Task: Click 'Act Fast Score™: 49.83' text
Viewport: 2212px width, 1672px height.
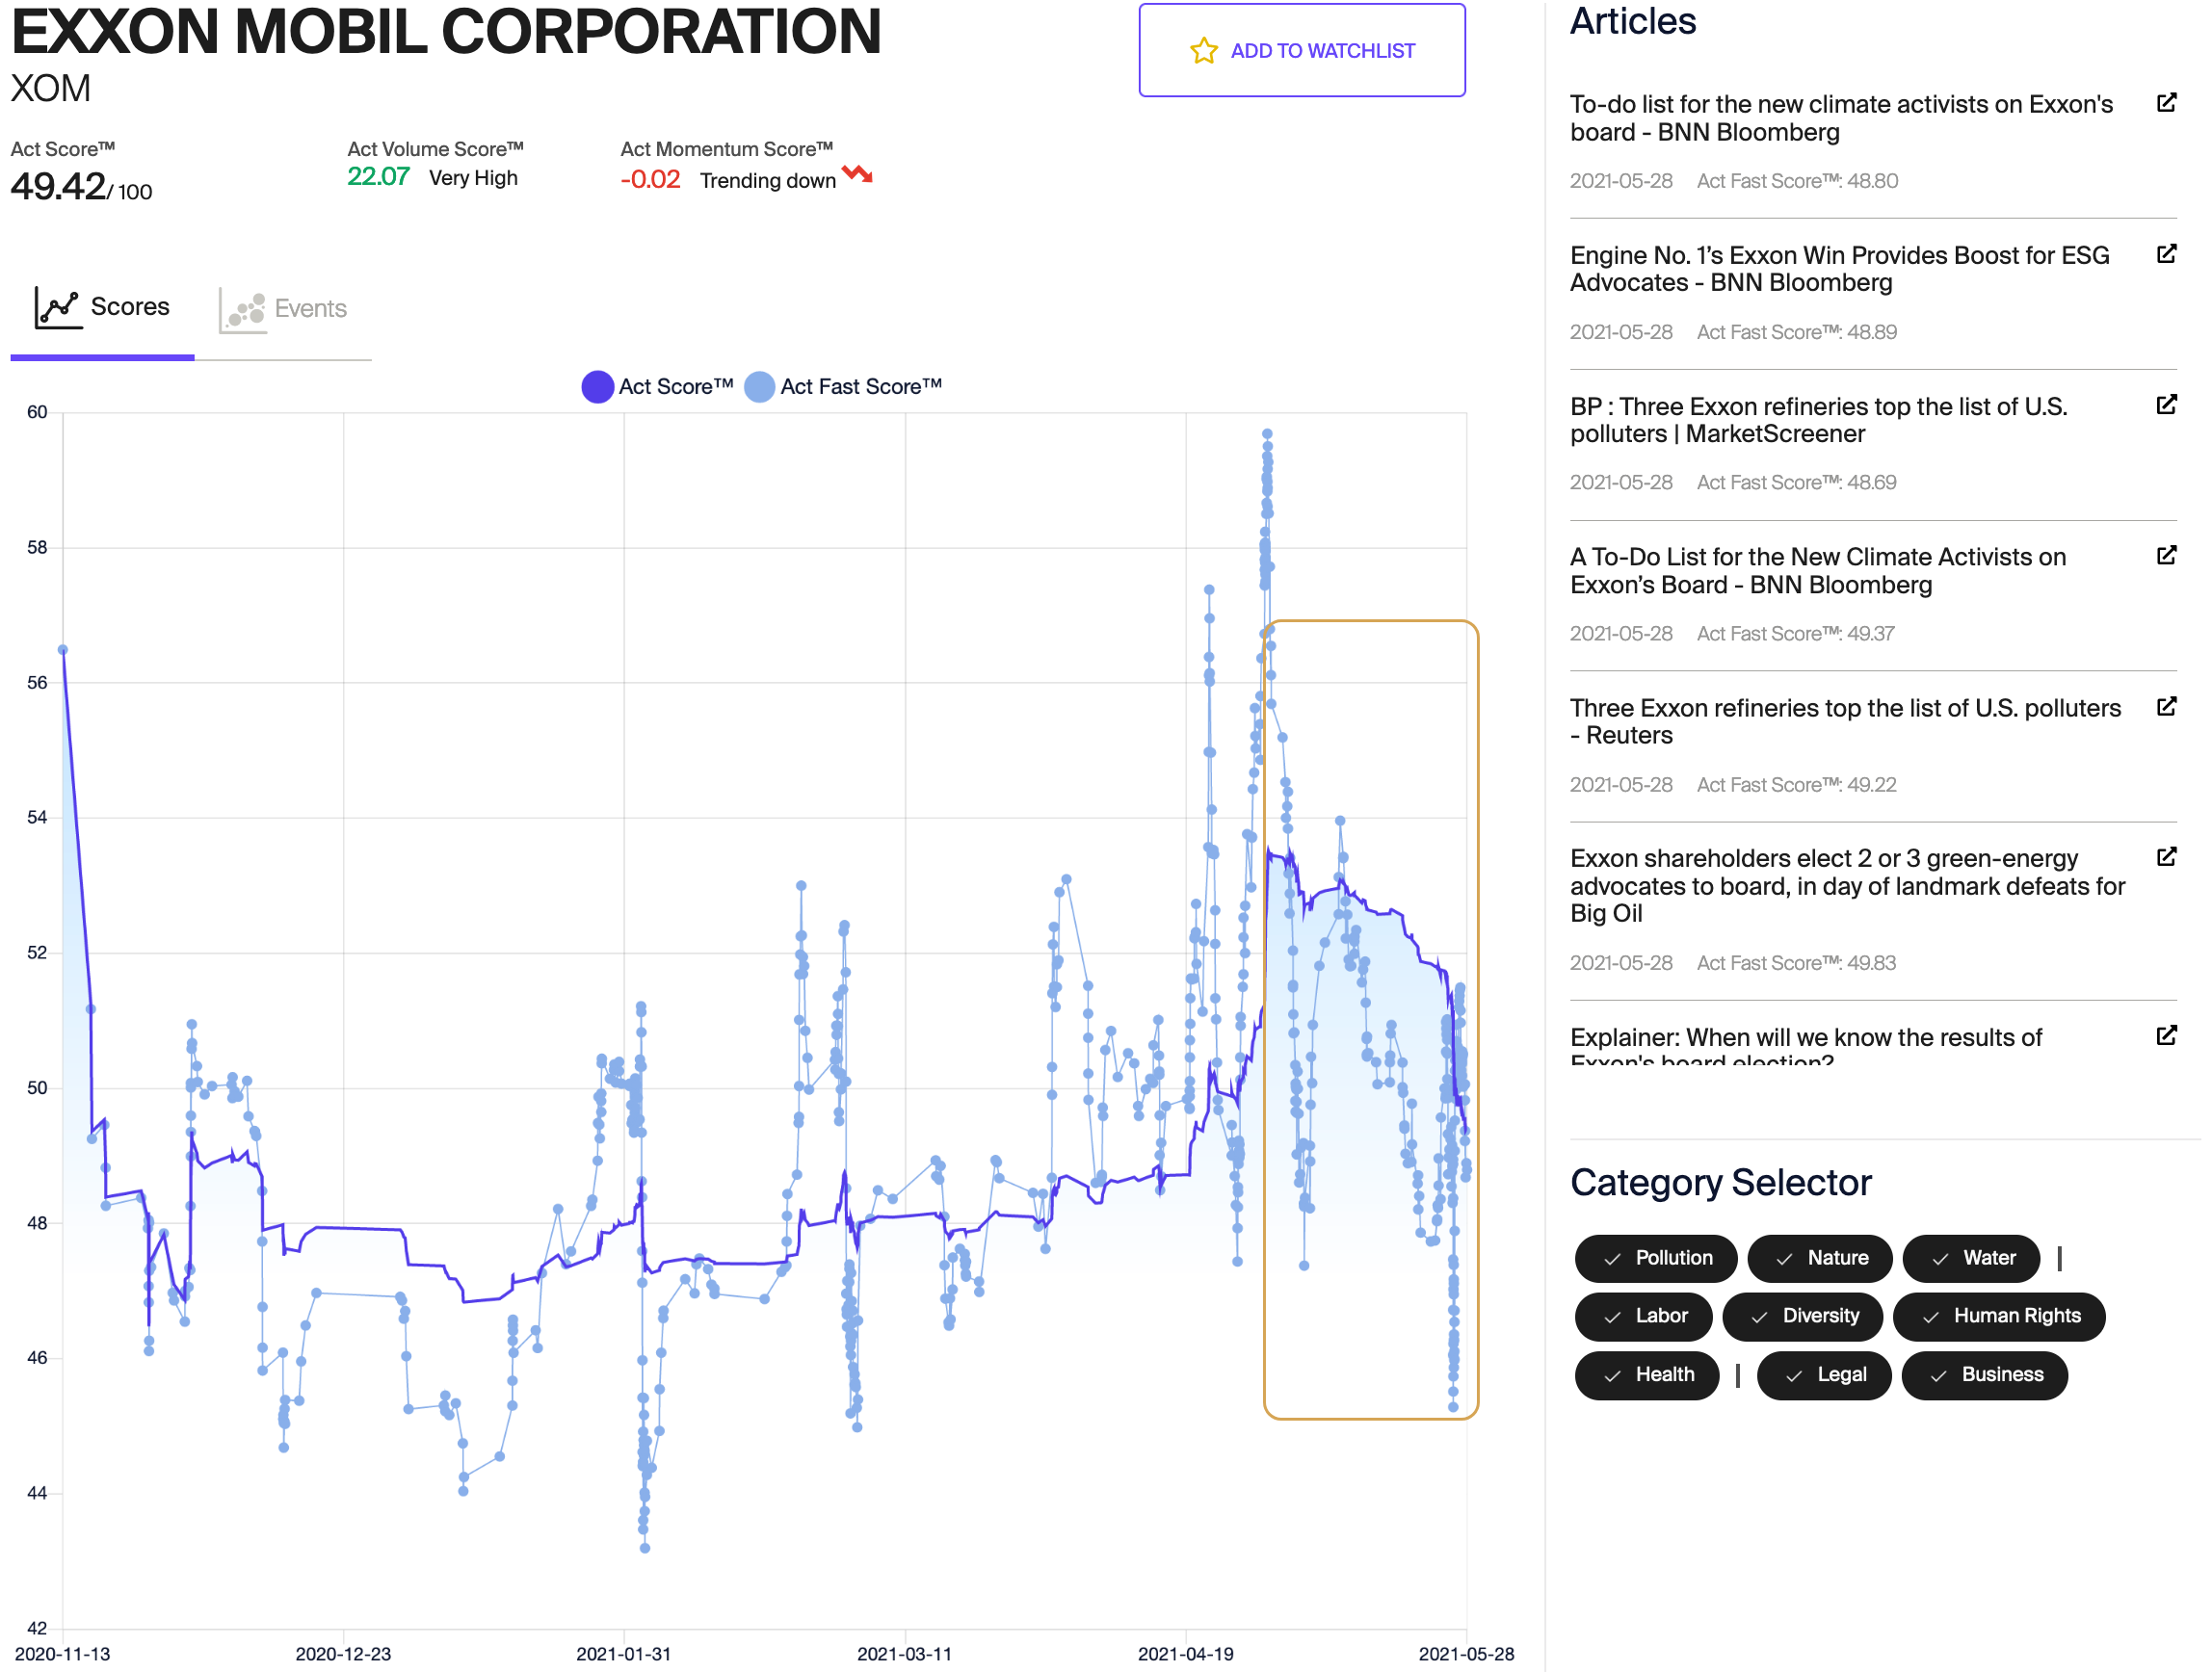Action: click(1796, 964)
